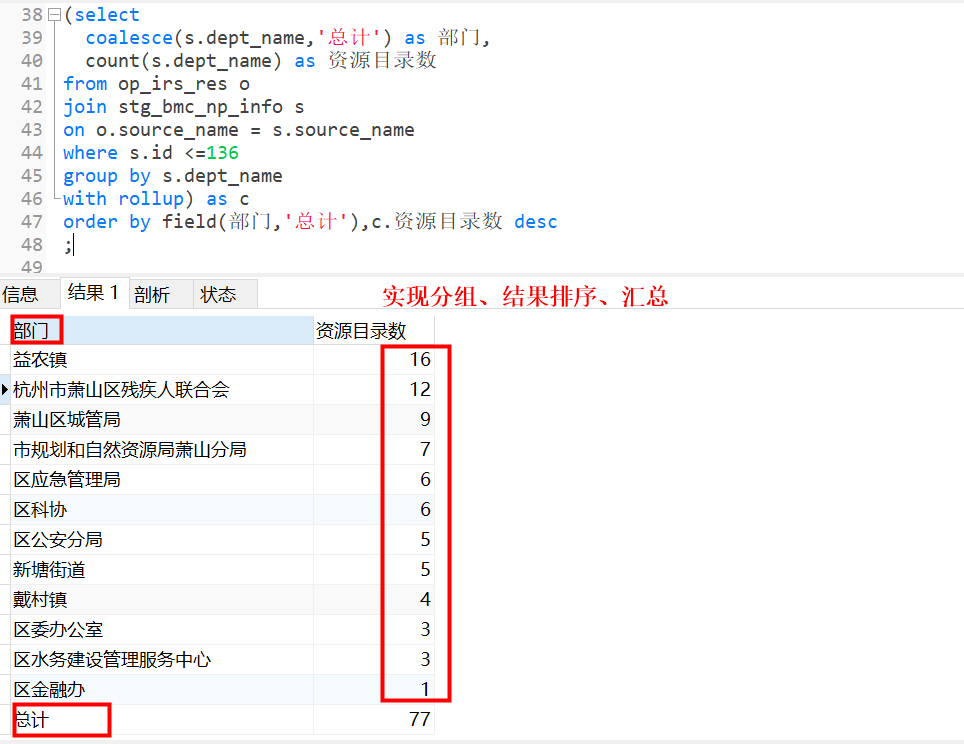Select the 戴村镇 cell
This screenshot has height=744, width=964.
tap(162, 600)
